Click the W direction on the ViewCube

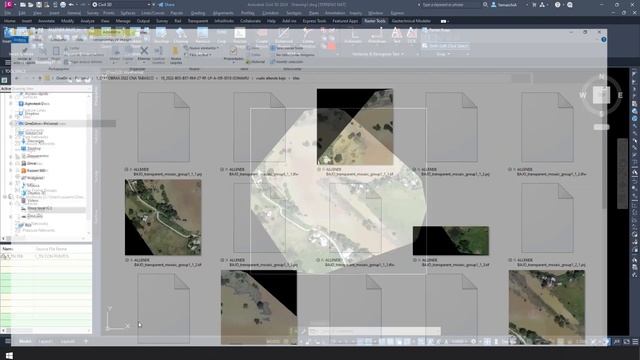[x=582, y=95]
